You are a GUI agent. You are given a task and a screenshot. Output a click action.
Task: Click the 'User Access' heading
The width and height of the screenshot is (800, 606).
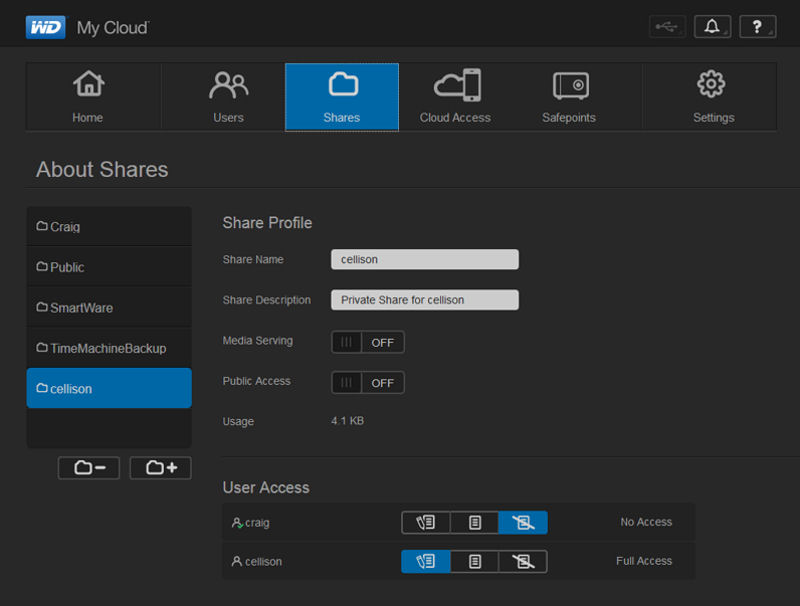coord(266,487)
